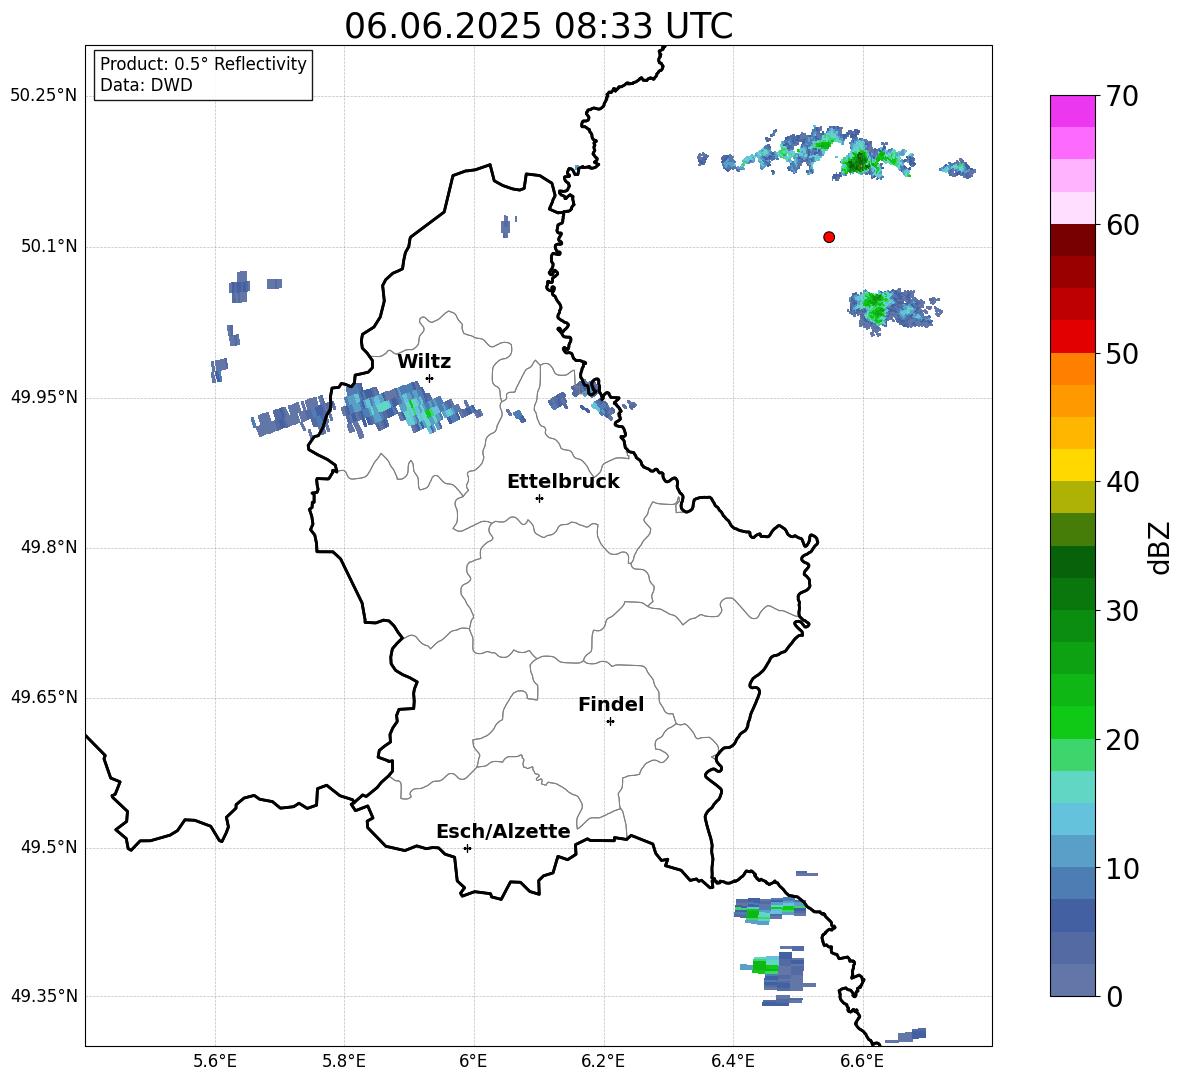1184x1081 pixels.
Task: Click the Wiltz station cross marker
Action: (x=430, y=378)
